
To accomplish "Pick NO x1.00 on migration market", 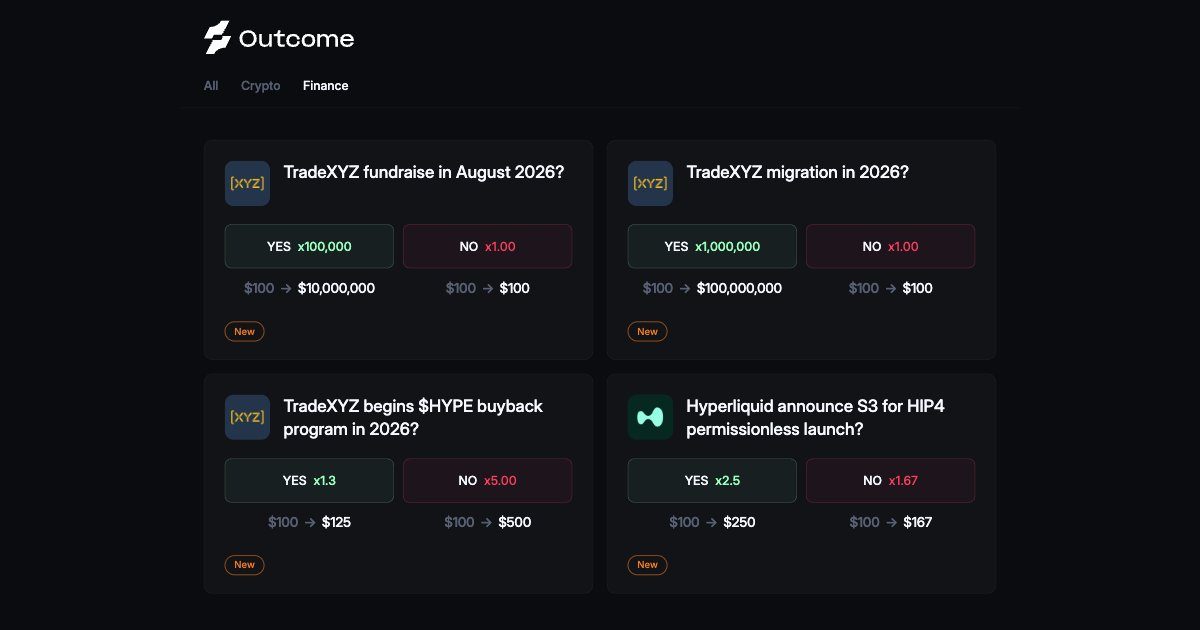I will 891,246.
